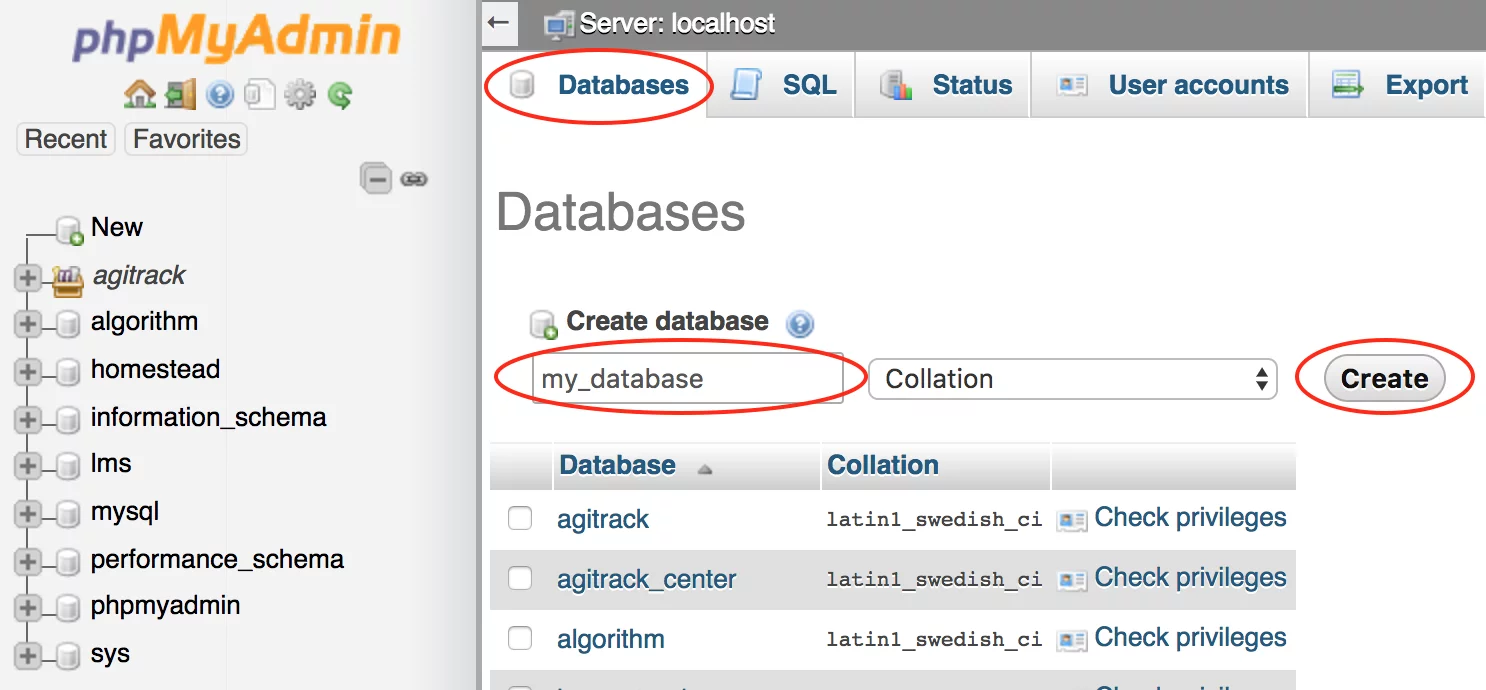Click Check privileges link for agitrack

tap(1189, 518)
